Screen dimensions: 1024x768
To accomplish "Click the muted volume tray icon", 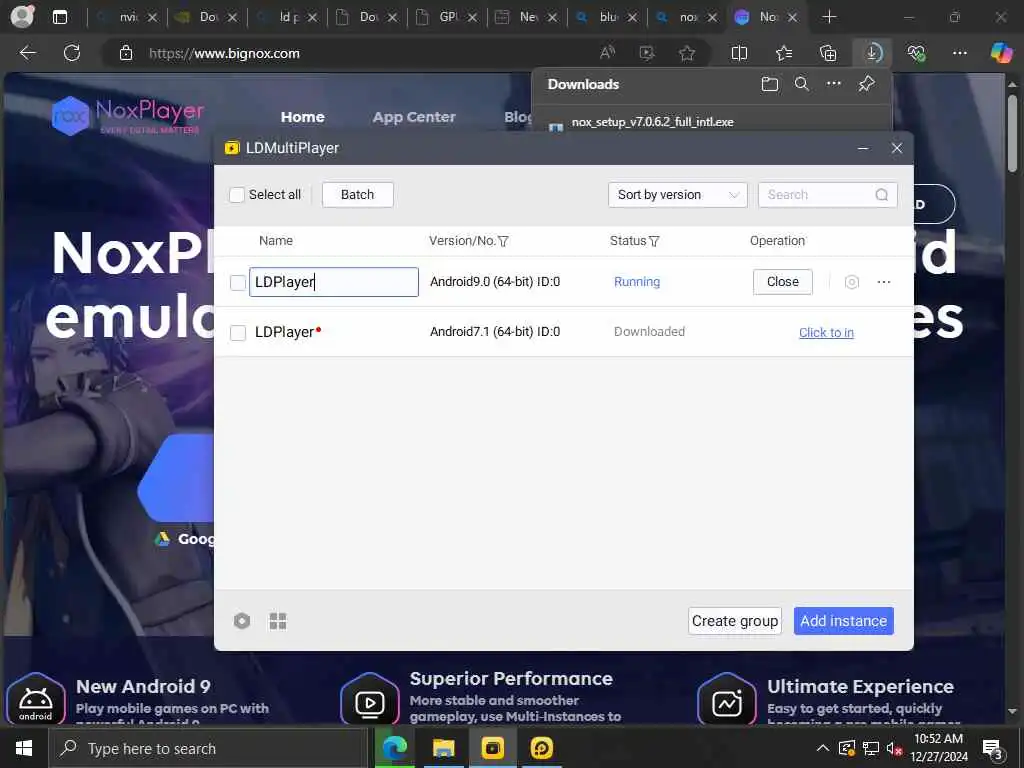I will (x=894, y=748).
